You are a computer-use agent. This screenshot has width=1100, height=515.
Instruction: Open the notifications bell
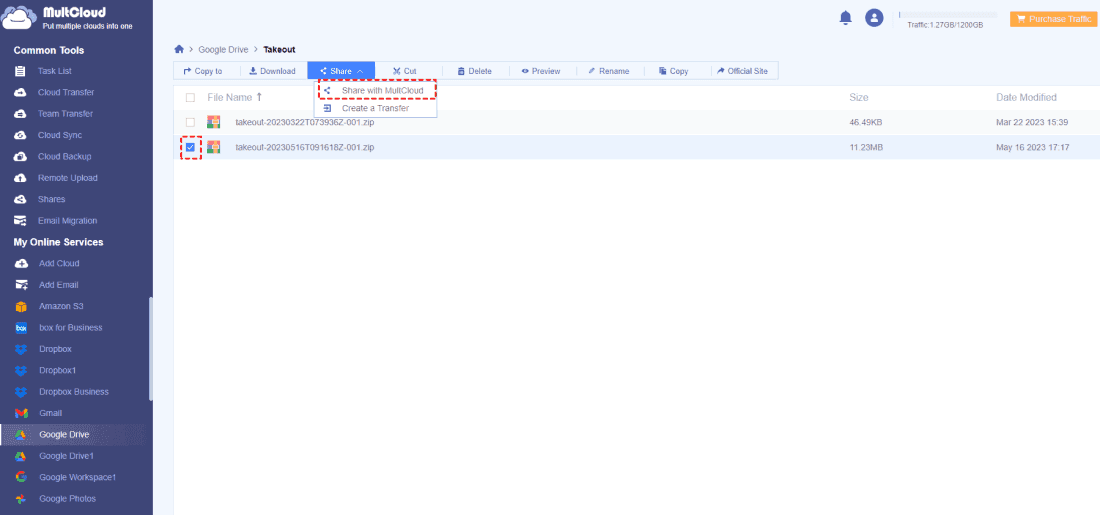845,18
